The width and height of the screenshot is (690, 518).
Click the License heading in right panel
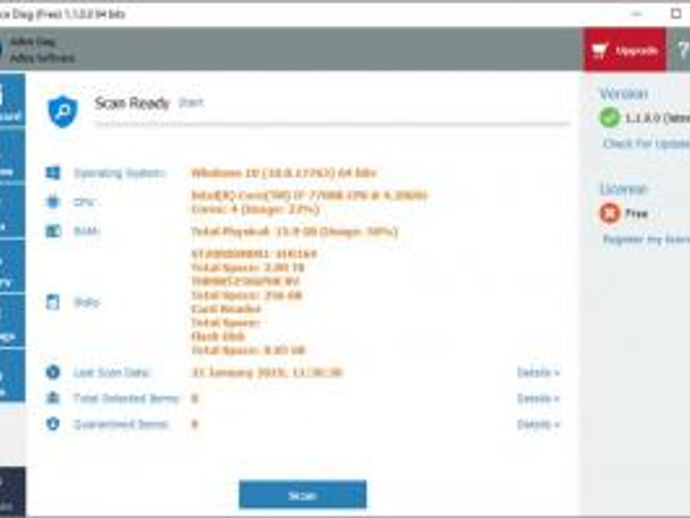(624, 189)
